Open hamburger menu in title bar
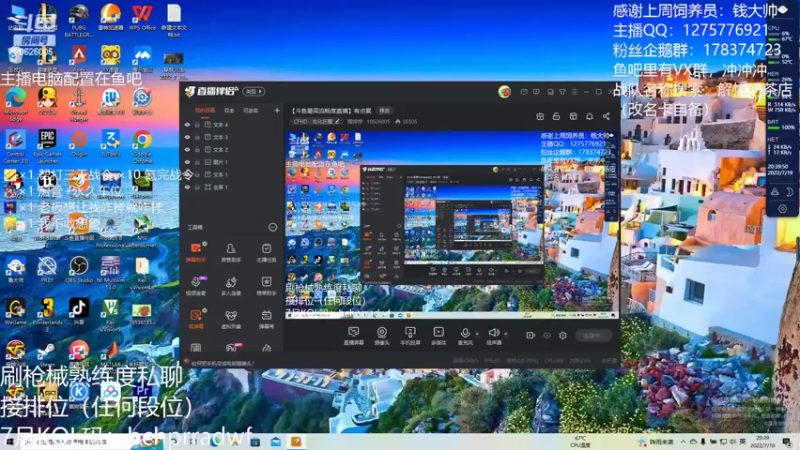Viewport: 800px width, 450px height. click(575, 92)
